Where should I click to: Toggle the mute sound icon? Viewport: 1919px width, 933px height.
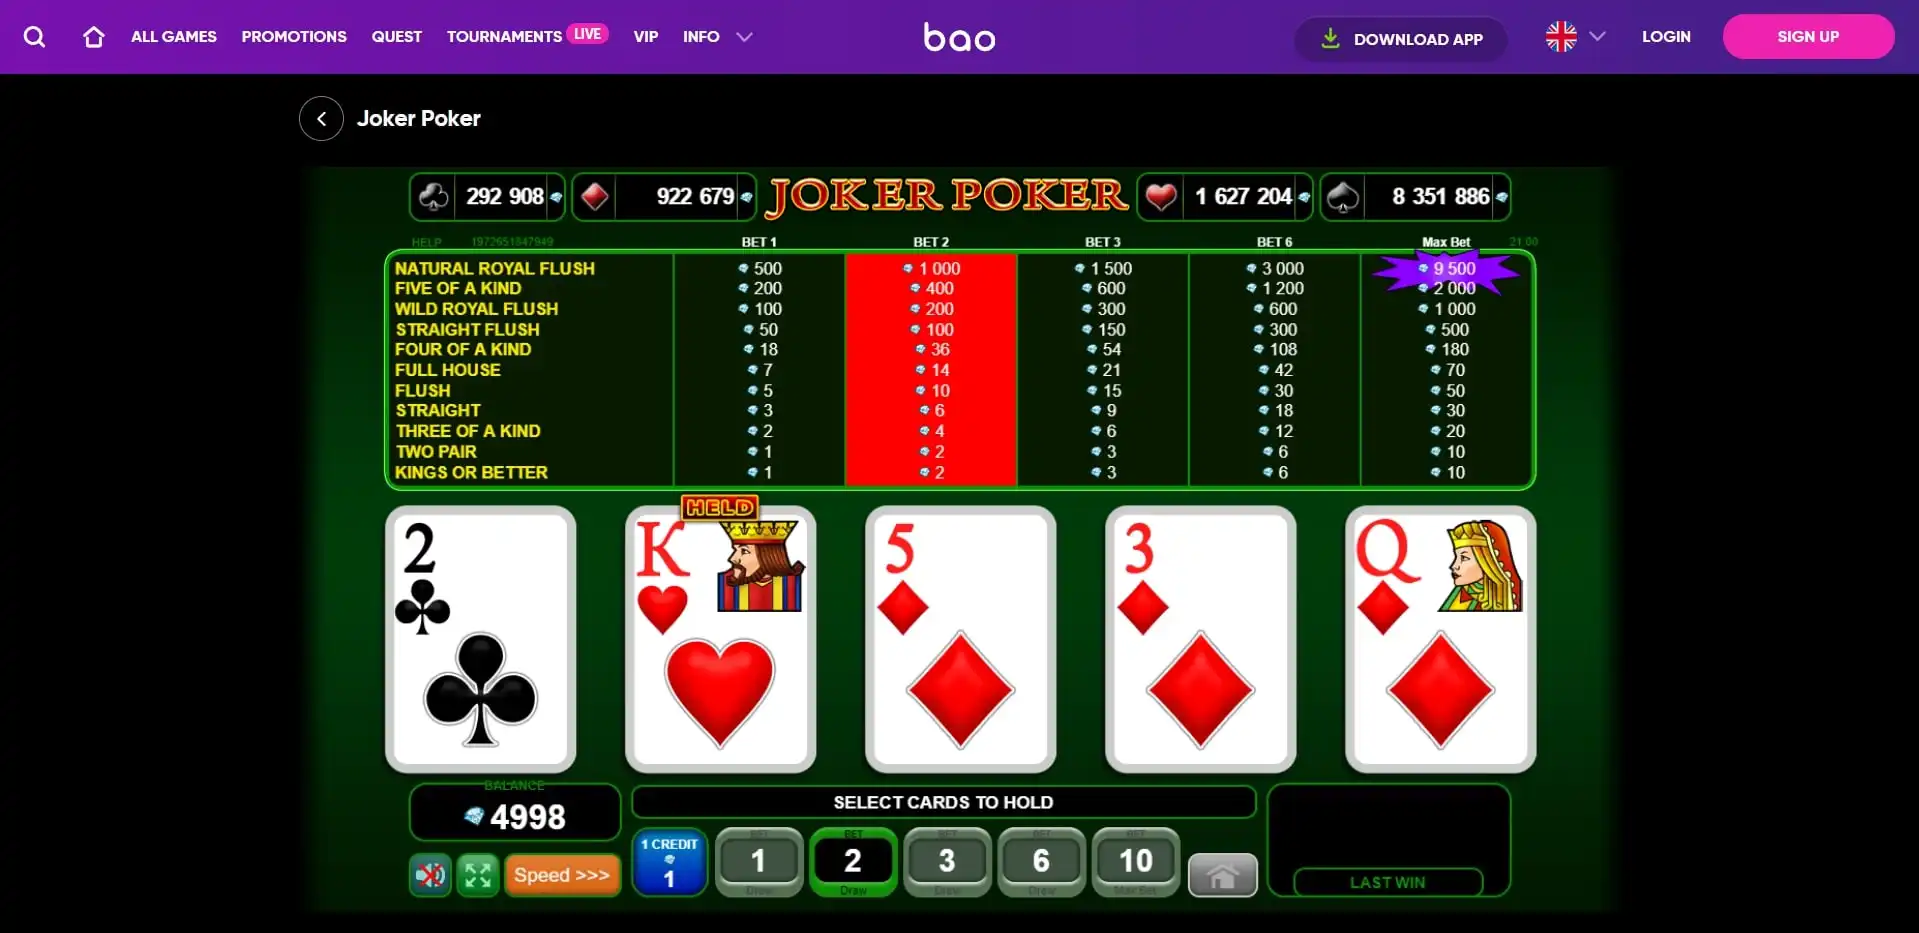tap(431, 875)
